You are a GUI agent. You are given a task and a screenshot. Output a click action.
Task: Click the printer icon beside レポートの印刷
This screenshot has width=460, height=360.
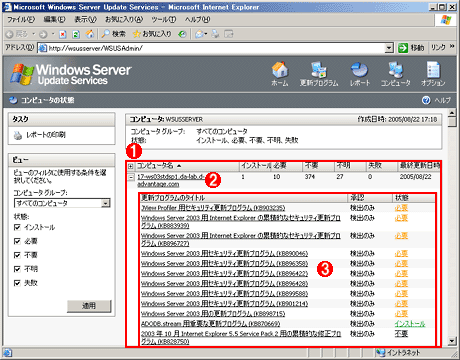(18, 135)
